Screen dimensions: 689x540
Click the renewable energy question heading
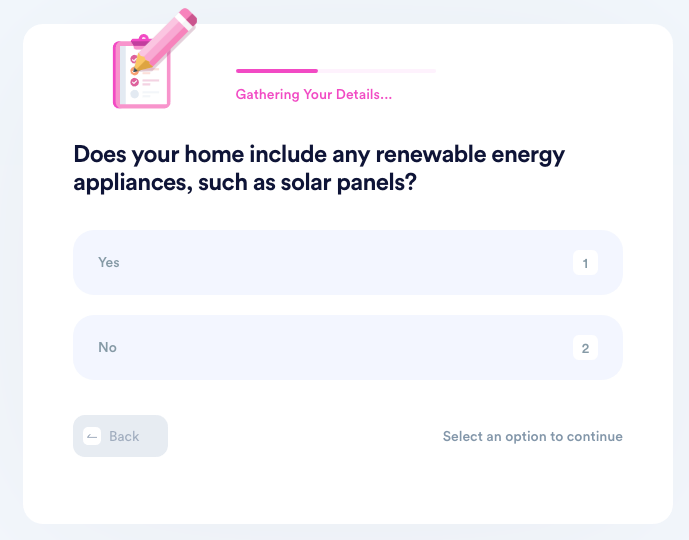[x=319, y=168]
